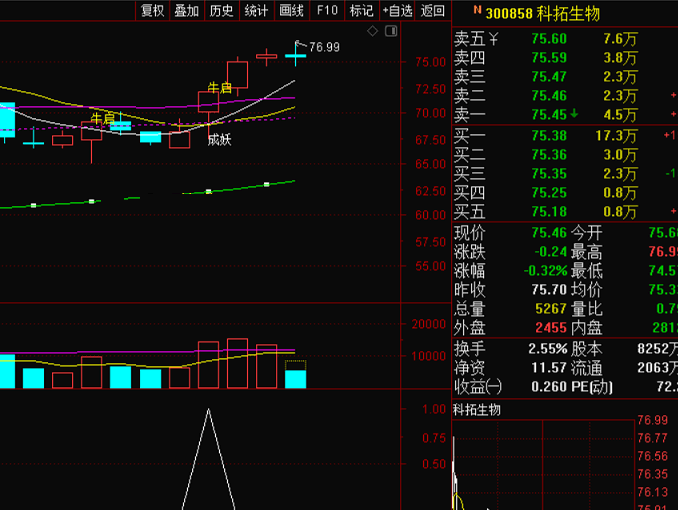Select the 卖四 price 75.59
This screenshot has height=510, width=678.
pos(549,58)
